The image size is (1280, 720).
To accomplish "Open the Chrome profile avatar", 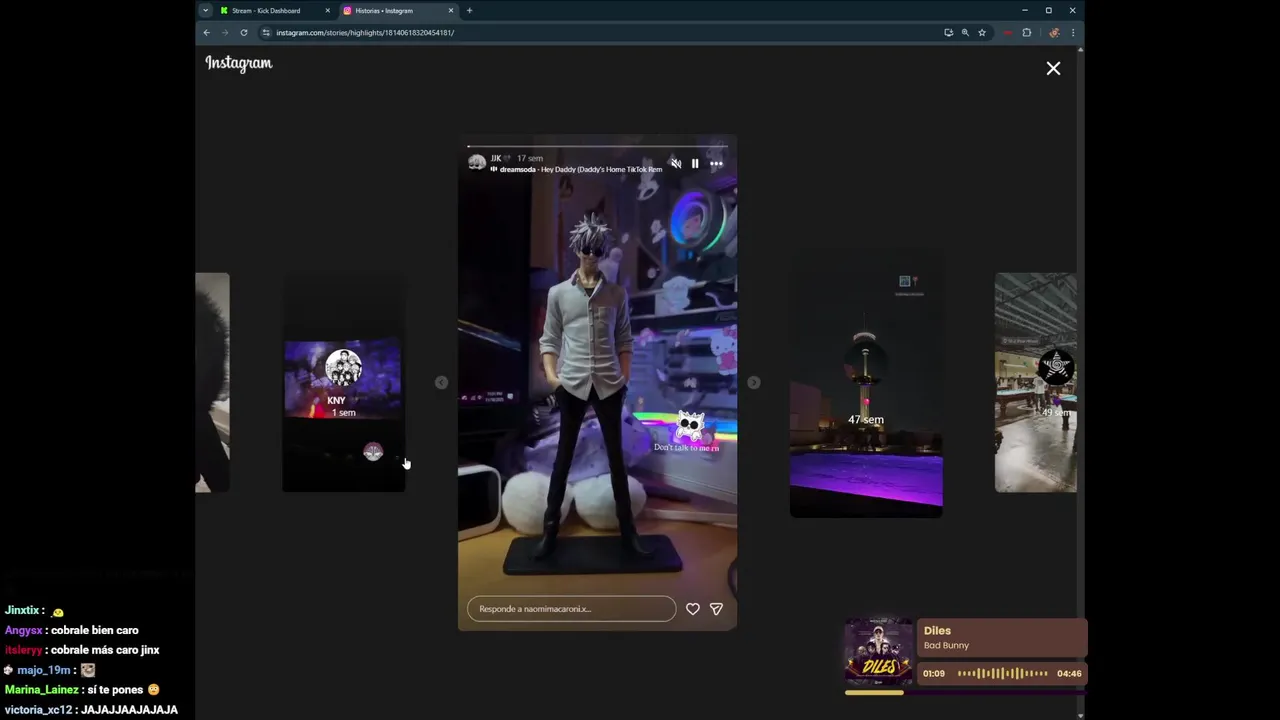I will click(x=1054, y=32).
